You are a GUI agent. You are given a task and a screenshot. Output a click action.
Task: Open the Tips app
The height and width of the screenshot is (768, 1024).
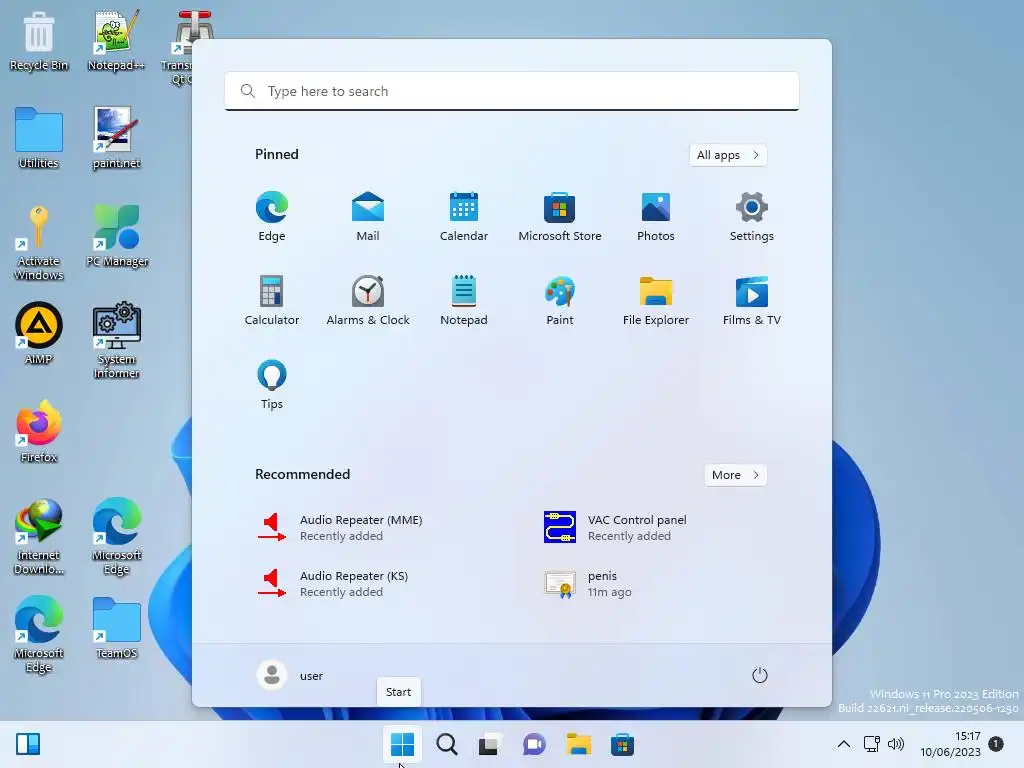272,385
